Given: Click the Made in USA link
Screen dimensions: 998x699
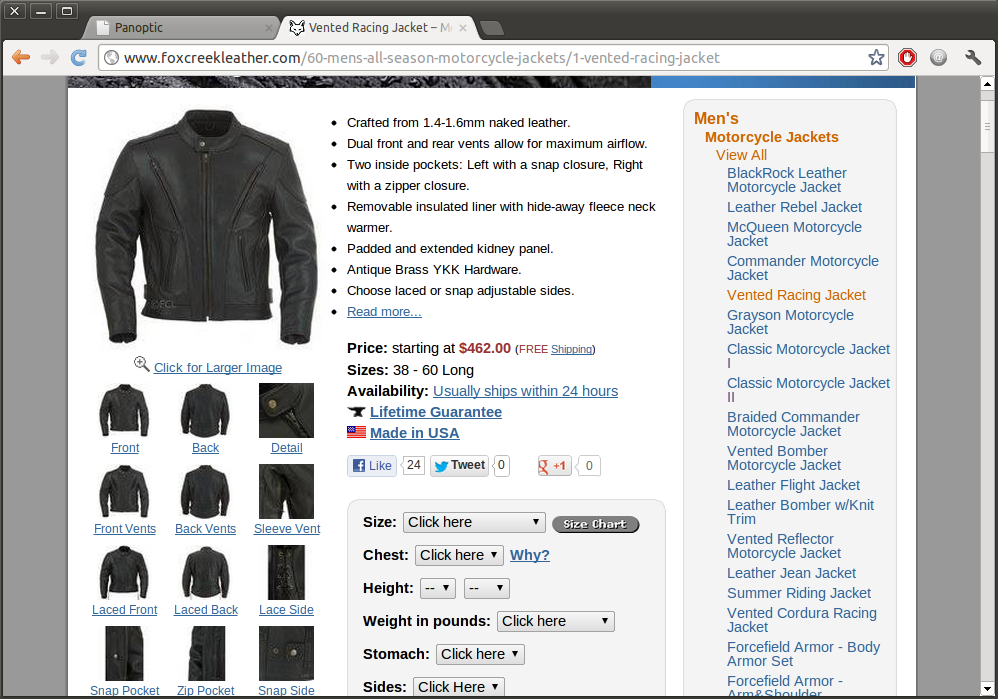Looking at the screenshot, I should pyautogui.click(x=414, y=433).
